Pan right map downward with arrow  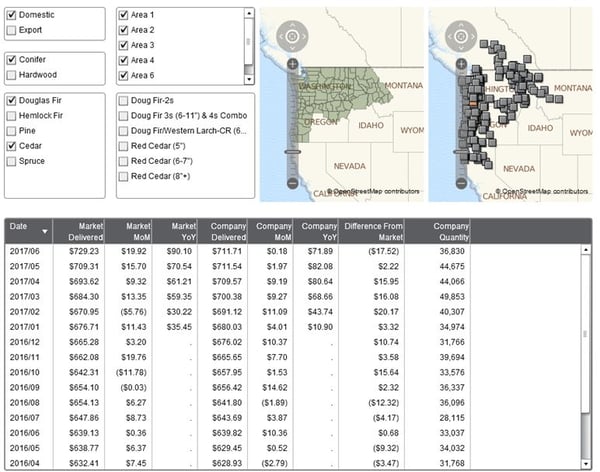coord(461,48)
